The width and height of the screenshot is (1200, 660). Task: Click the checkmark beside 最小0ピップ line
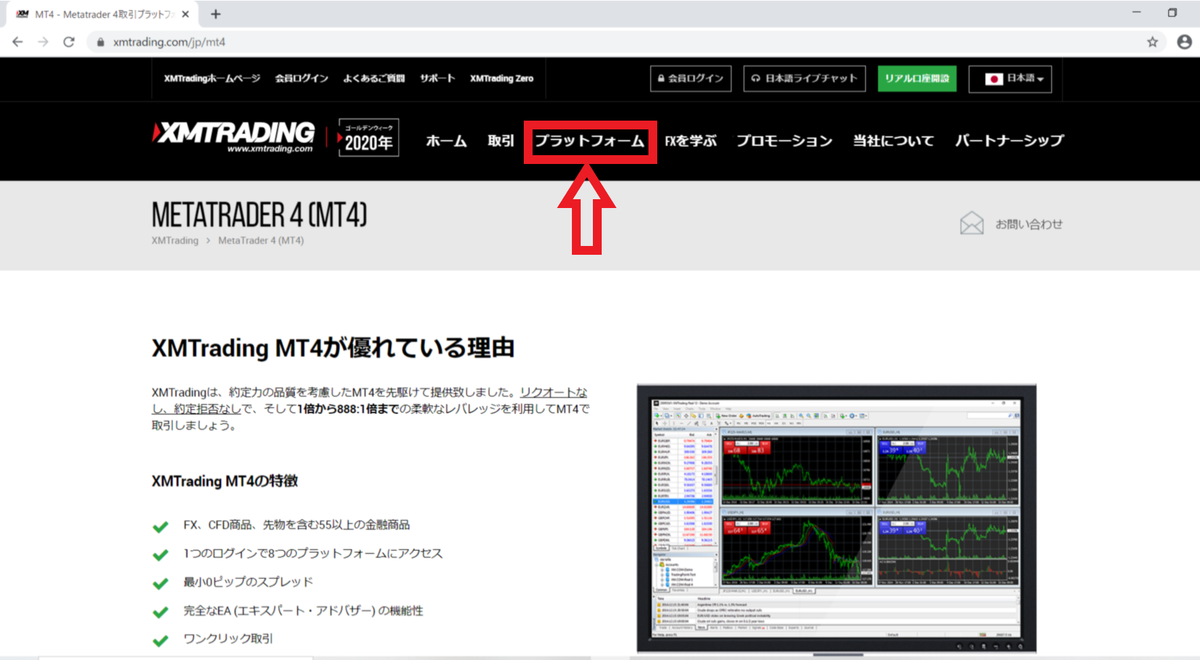tap(160, 583)
